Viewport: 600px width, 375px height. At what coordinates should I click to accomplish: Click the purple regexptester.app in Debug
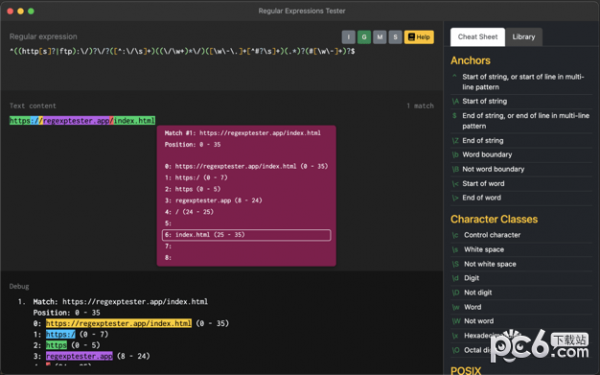[79, 356]
